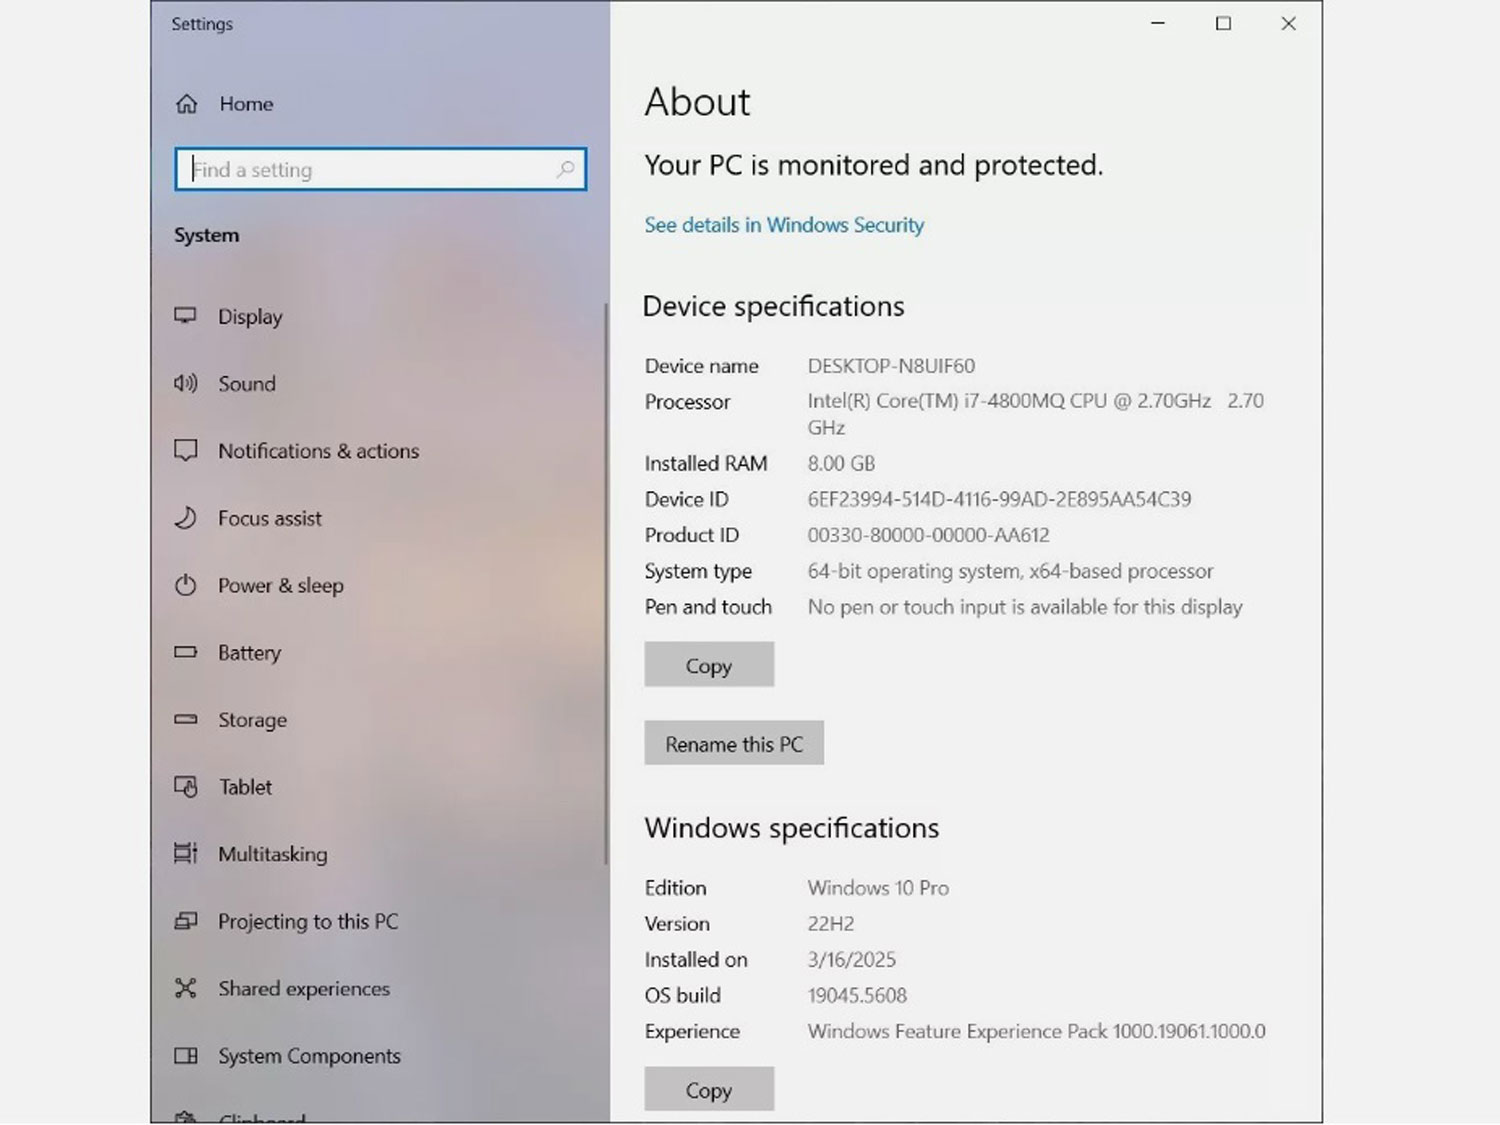Screen dimensions: 1500x1125
Task: Click Product ID 00330-80000-00000-AA612
Action: [928, 535]
